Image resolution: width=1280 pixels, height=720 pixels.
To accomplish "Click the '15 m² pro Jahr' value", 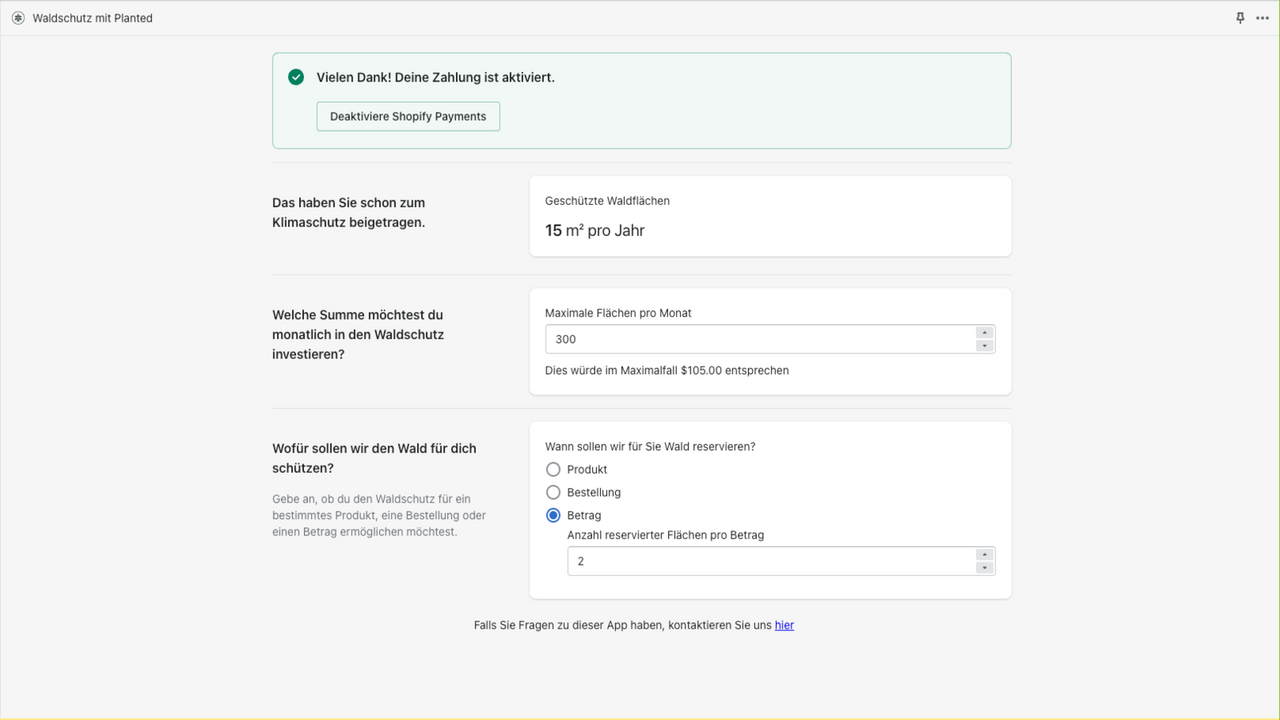I will (x=595, y=231).
